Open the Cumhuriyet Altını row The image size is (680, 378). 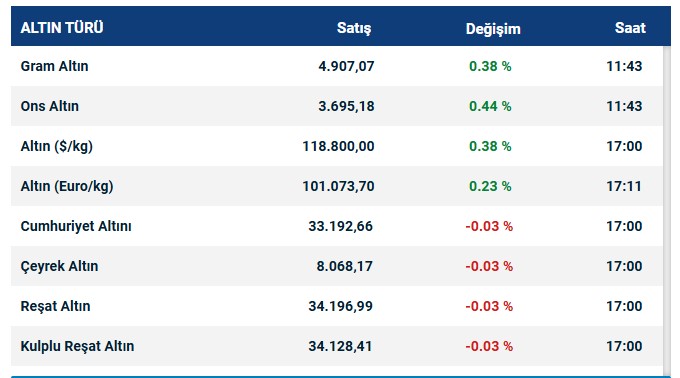click(x=337, y=226)
